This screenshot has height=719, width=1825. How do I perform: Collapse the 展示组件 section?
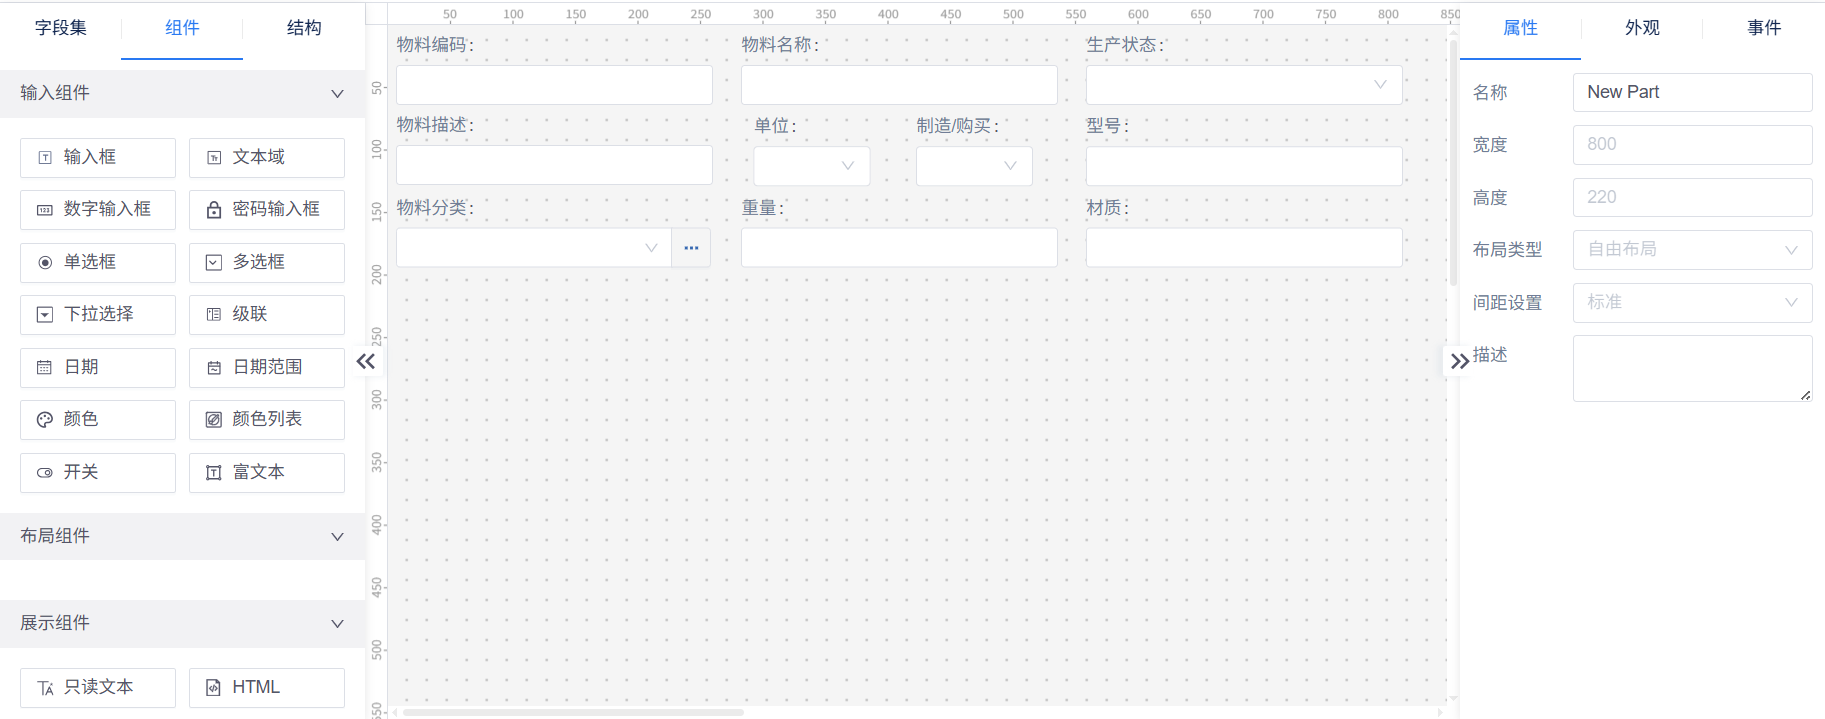pos(182,623)
